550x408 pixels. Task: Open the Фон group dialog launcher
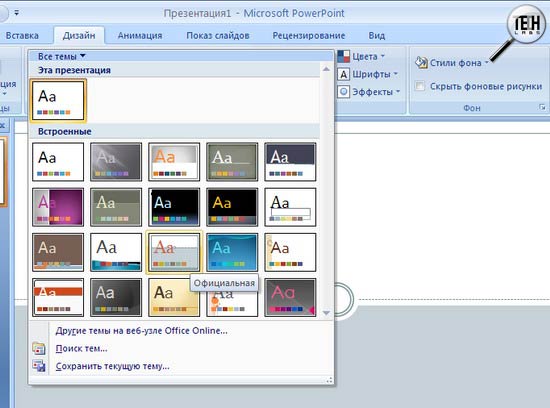[x=542, y=107]
